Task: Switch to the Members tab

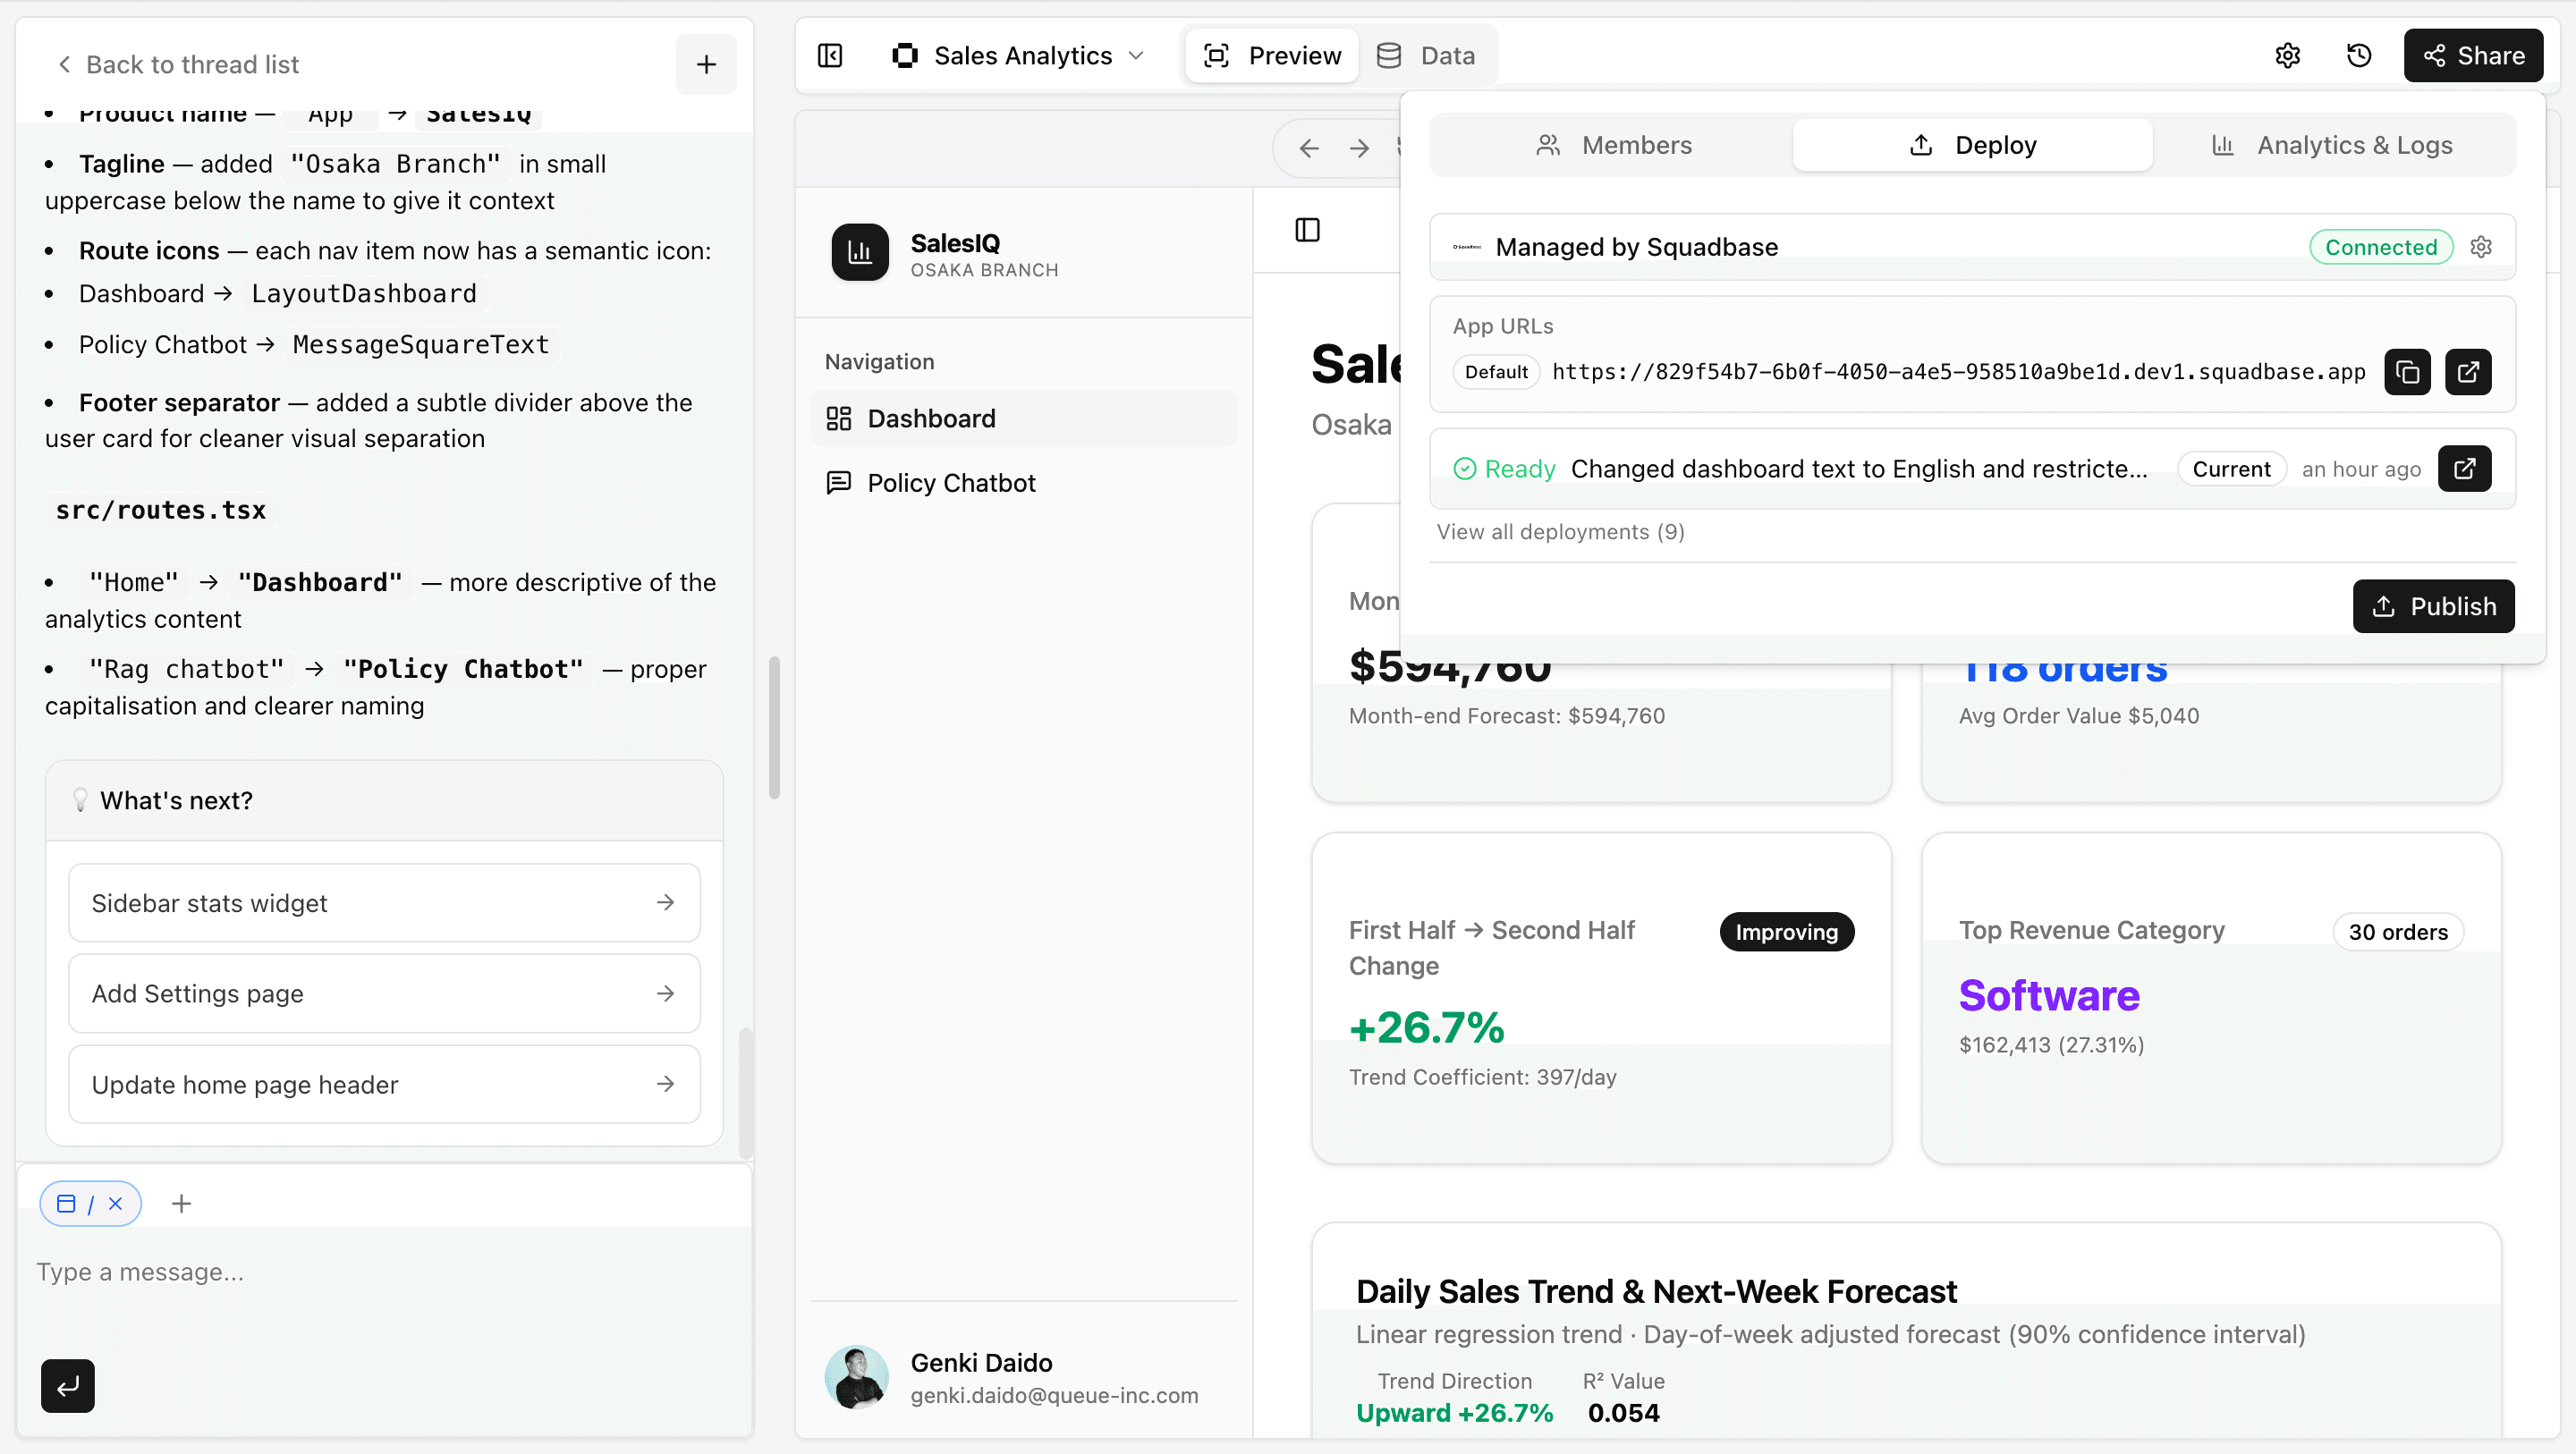Action: (1613, 146)
